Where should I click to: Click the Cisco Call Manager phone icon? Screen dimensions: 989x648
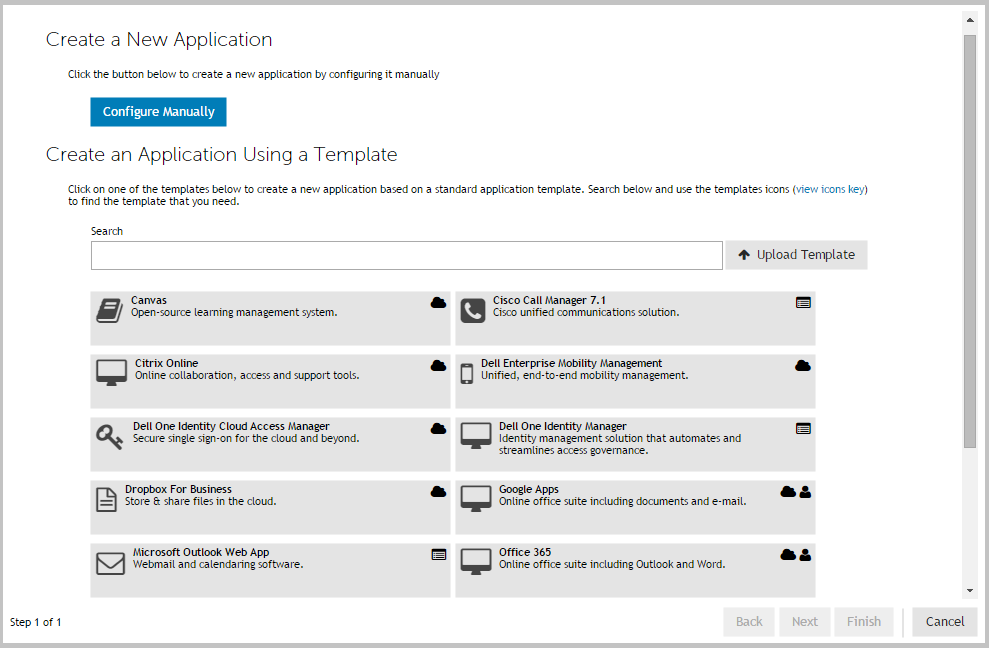(473, 311)
